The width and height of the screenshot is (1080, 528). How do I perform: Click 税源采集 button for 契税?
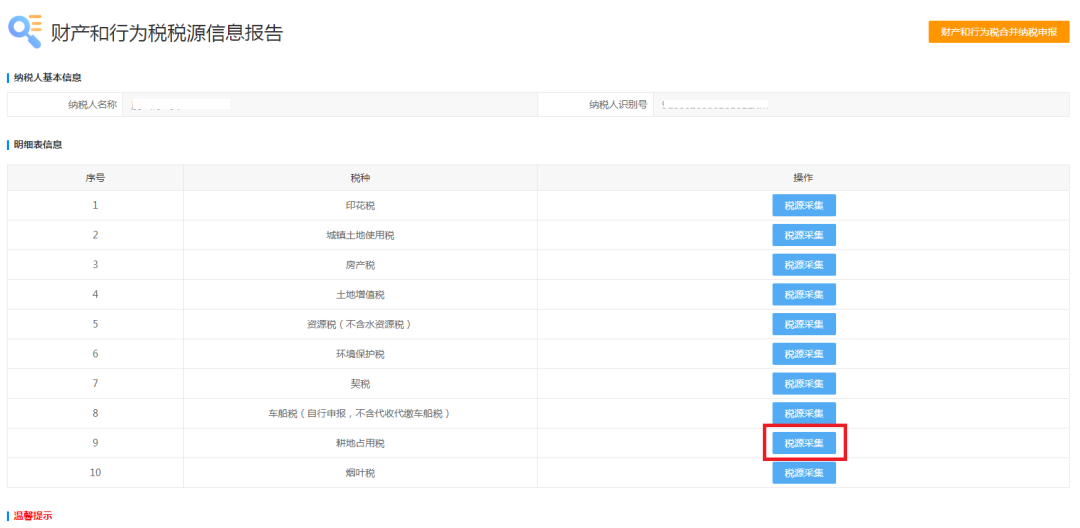[x=803, y=384]
